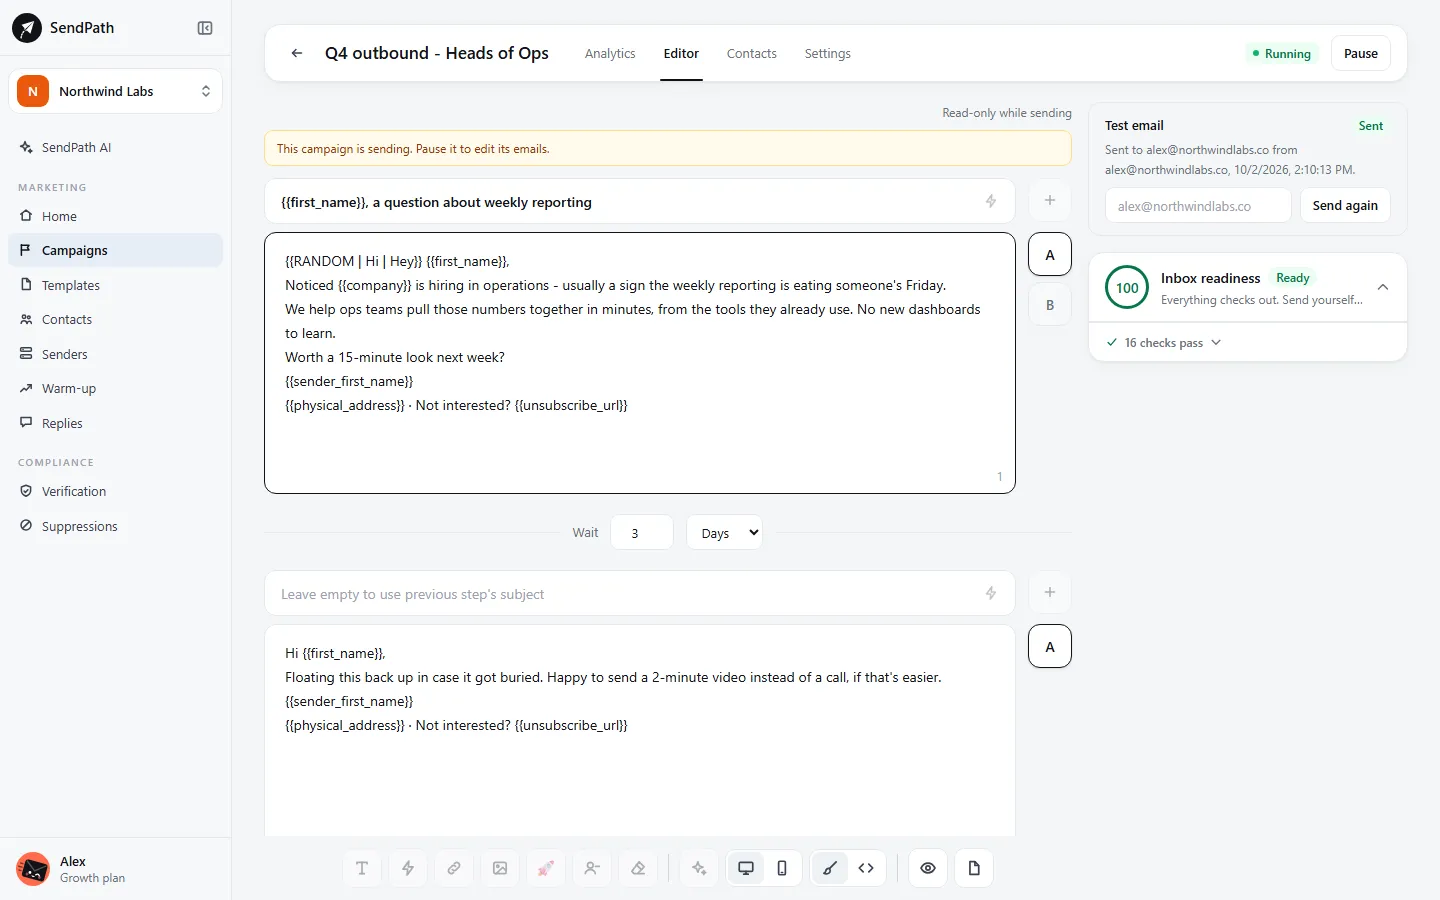Click the SendPath logo

(x=27, y=28)
